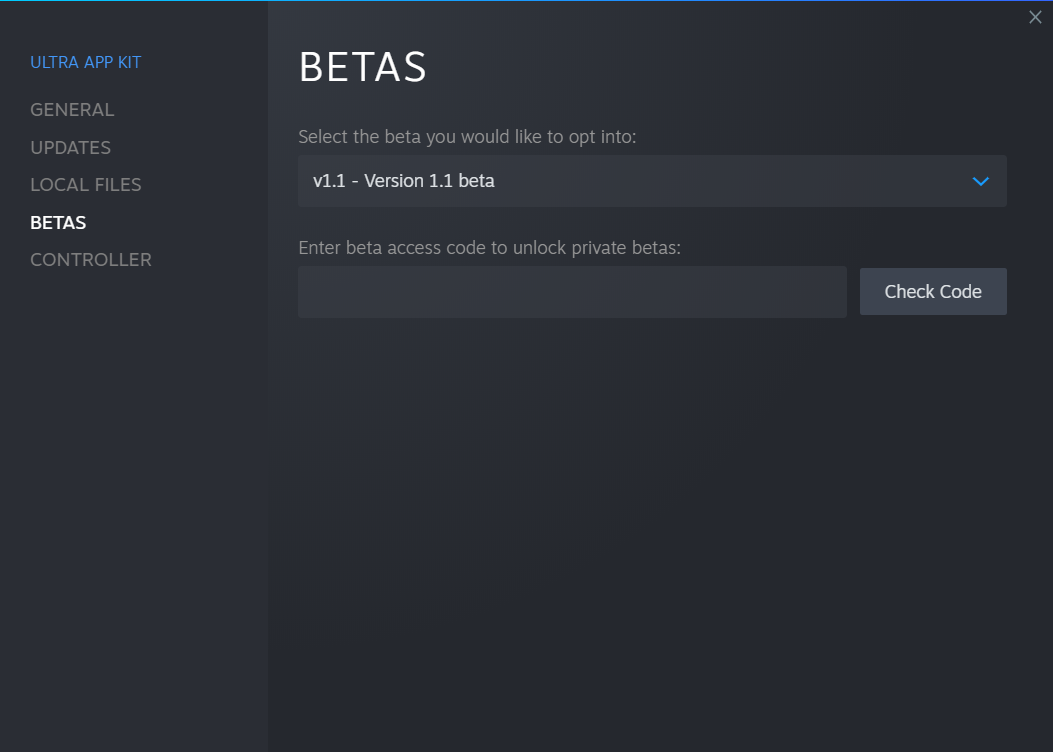Select the BETAS sidebar item
Image resolution: width=1053 pixels, height=752 pixels.
[58, 222]
